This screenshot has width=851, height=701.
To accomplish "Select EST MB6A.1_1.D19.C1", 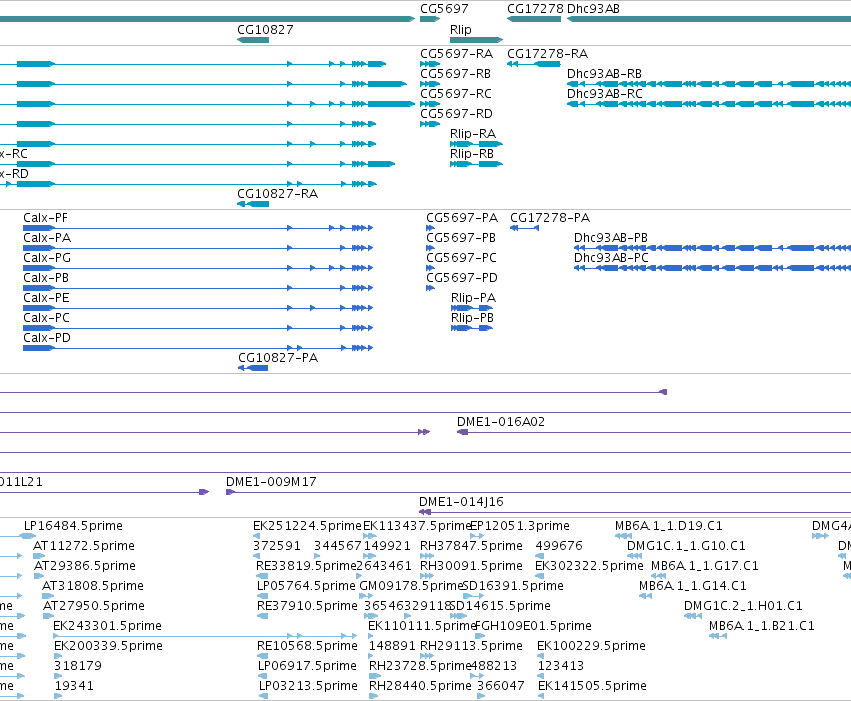I will [669, 526].
